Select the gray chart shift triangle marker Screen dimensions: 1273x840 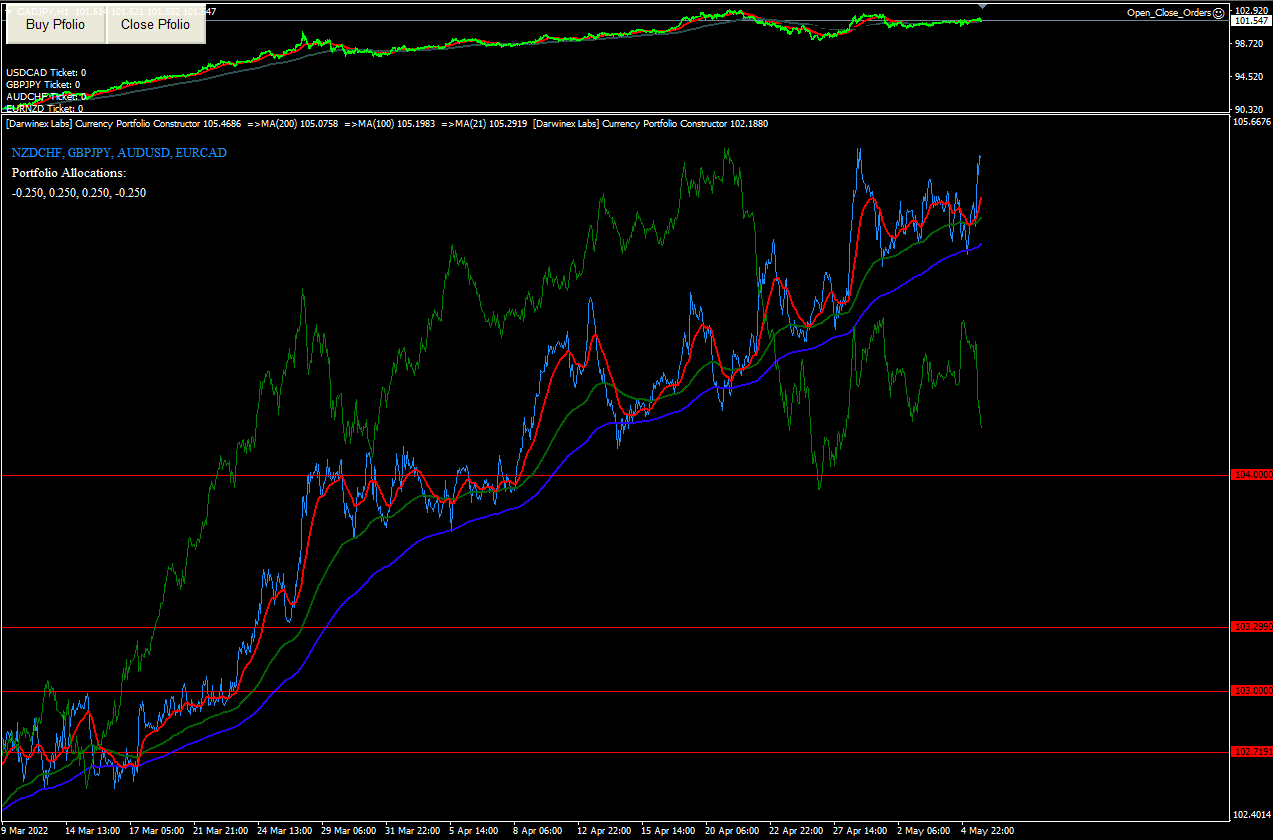click(982, 6)
